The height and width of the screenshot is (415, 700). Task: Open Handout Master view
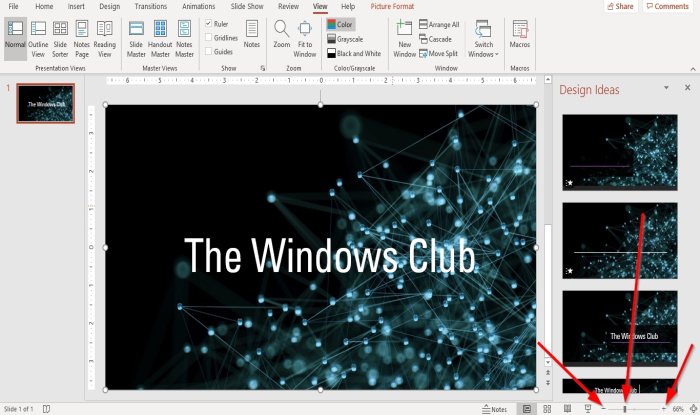click(160, 39)
